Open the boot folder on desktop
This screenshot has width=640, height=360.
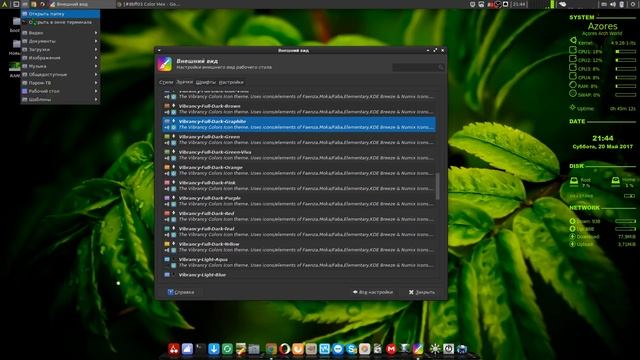(16, 24)
